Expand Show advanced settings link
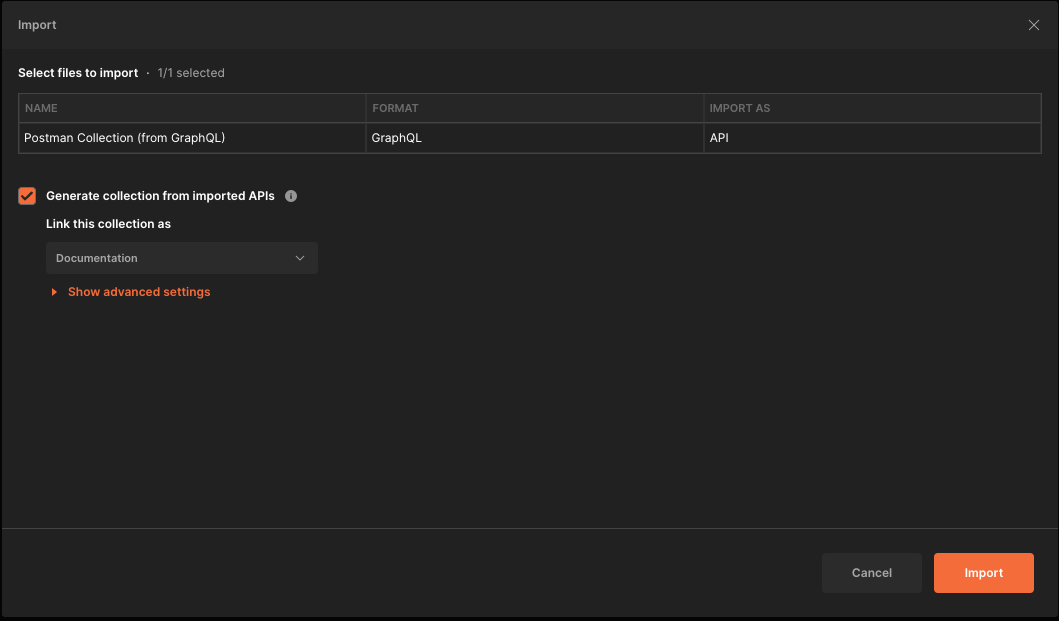Viewport: 1059px width, 621px height. point(139,292)
